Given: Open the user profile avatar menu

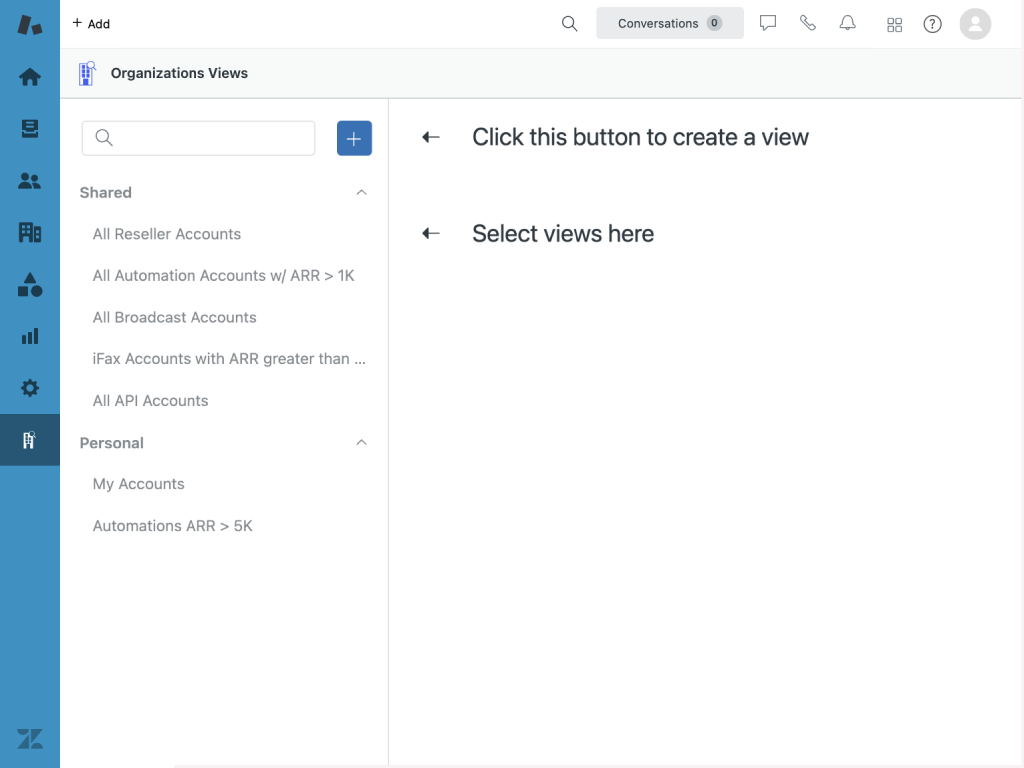Looking at the screenshot, I should click(x=975, y=24).
